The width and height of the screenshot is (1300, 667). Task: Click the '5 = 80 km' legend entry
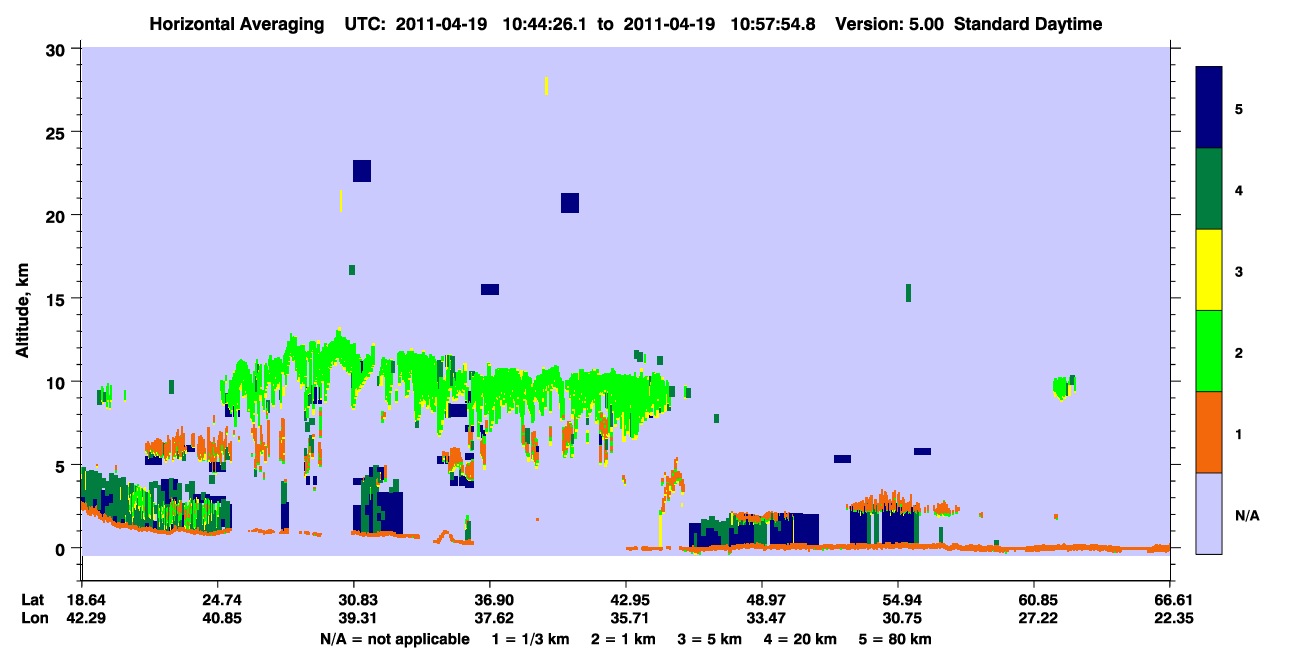click(895, 638)
